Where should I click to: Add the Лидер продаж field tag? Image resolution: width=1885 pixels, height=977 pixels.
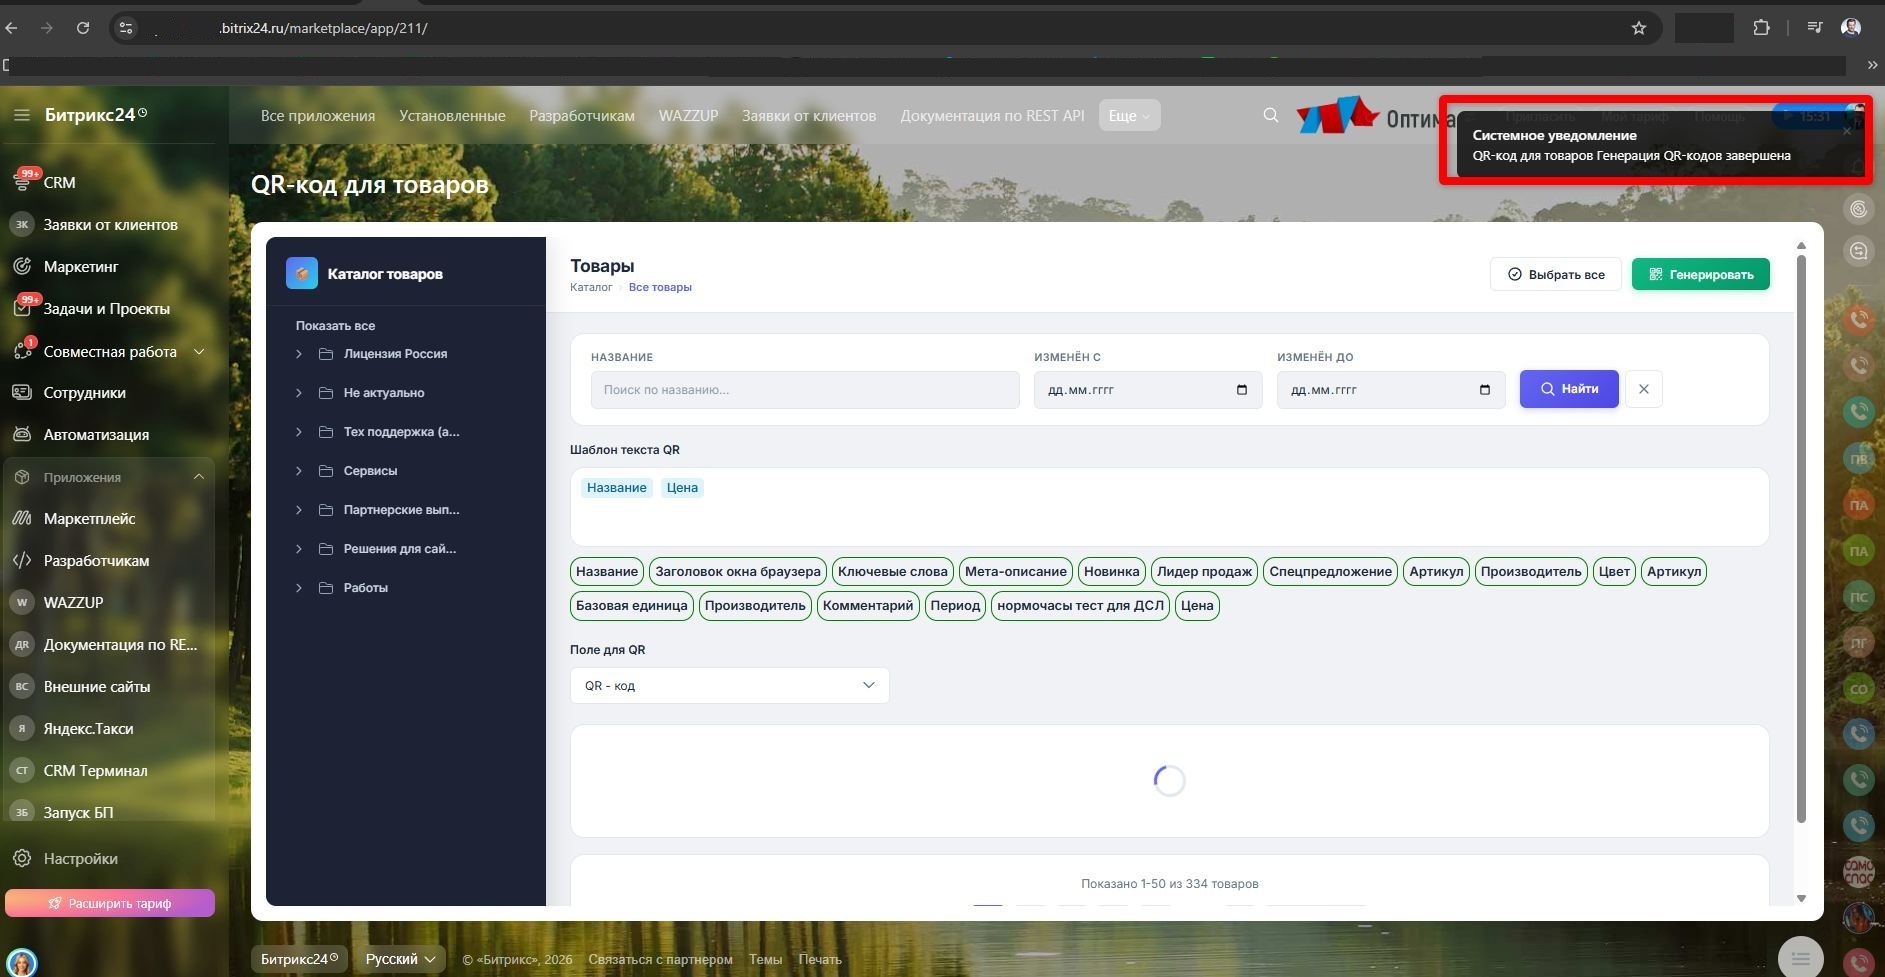[x=1204, y=572]
